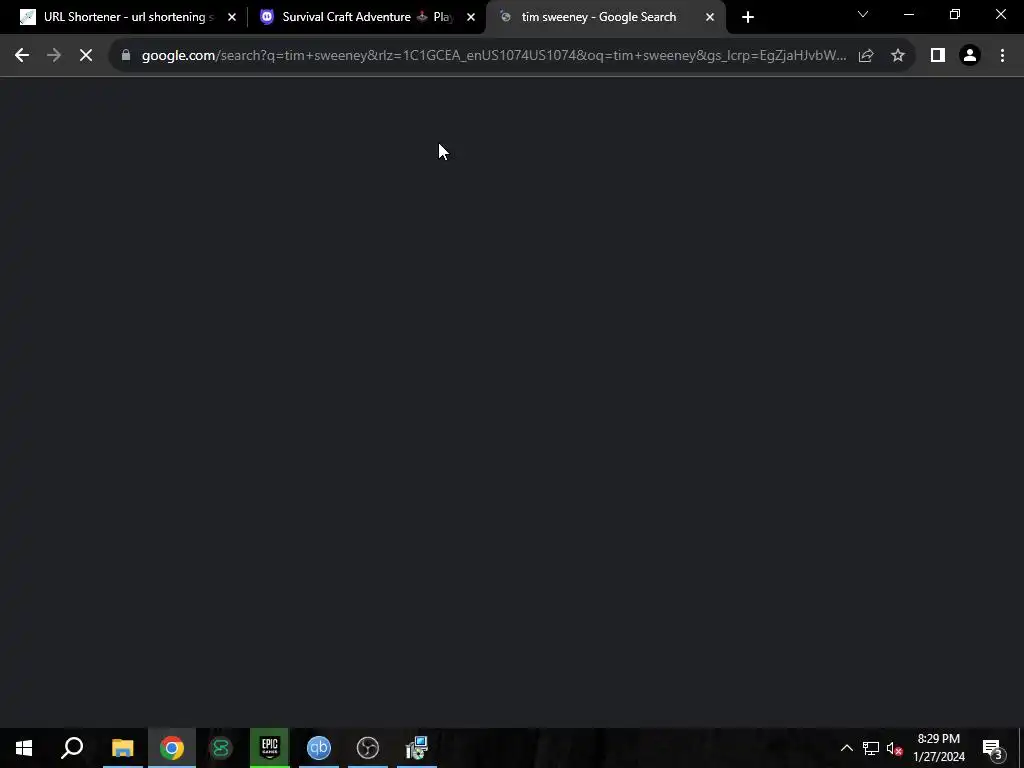
Task: Go back to the previous page
Action: 22,56
